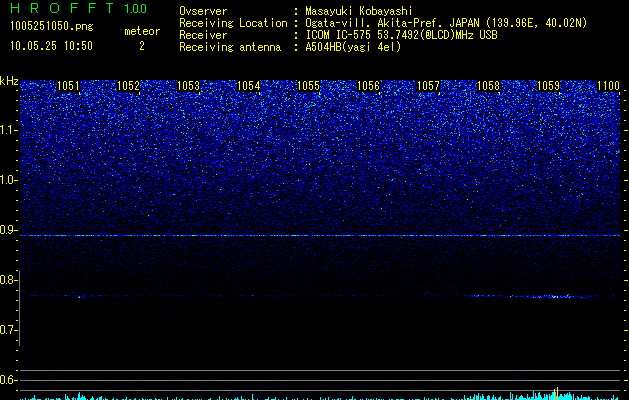The height and width of the screenshot is (400, 629).
Task: Click the meteor count value 2
Action: 142,46
